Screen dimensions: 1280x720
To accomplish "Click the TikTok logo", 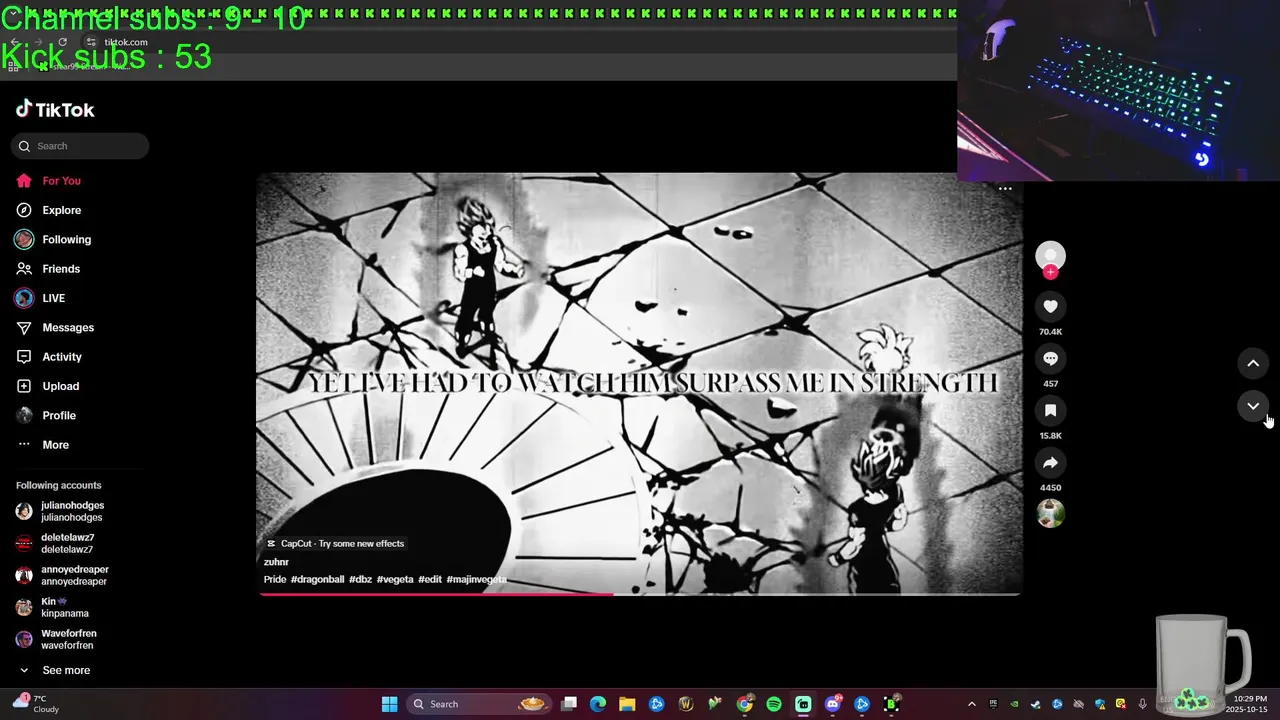I will pos(55,109).
